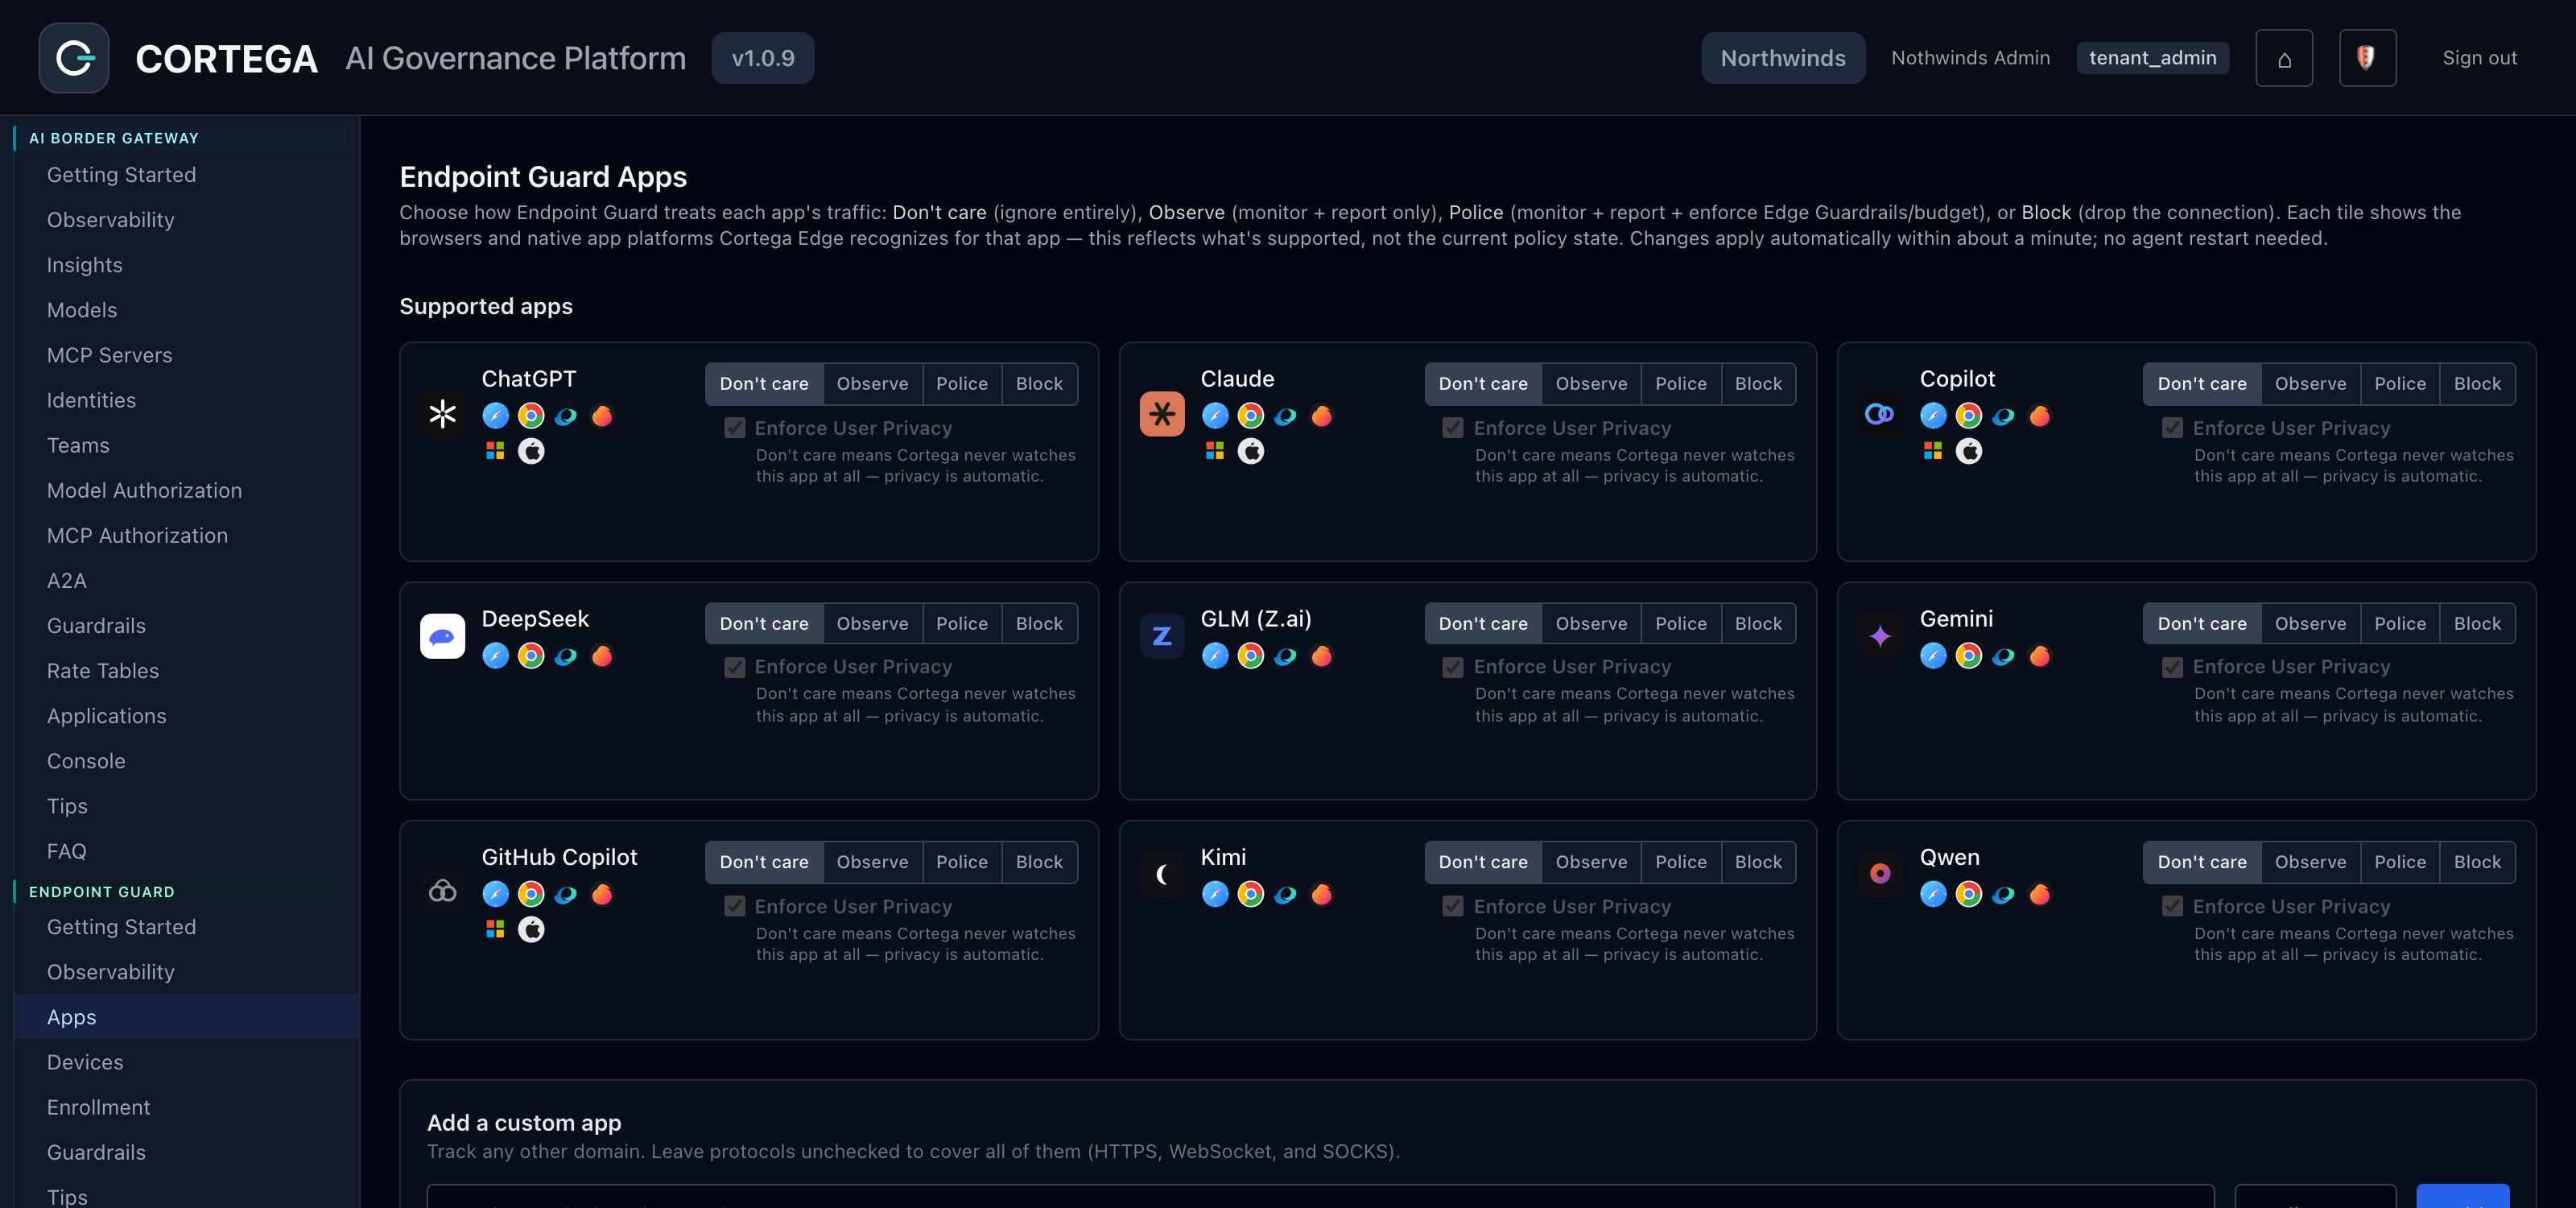This screenshot has height=1208, width=2576.
Task: Set Kimi policy to Observe
Action: 1591,862
